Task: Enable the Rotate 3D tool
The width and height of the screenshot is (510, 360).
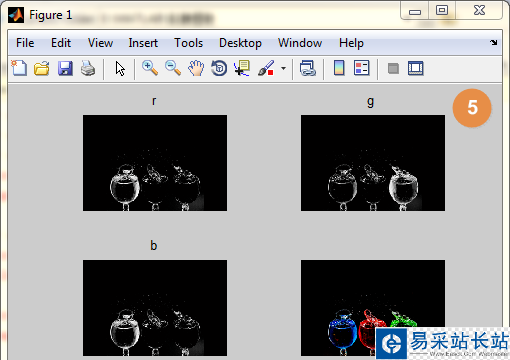Action: pyautogui.click(x=219, y=68)
